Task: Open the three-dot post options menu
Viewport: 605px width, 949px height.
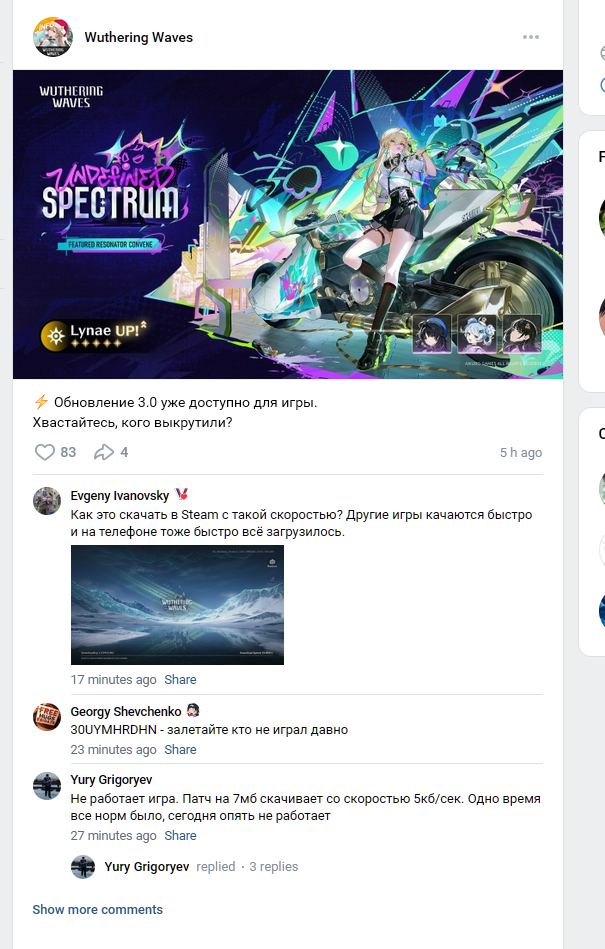Action: tap(531, 37)
